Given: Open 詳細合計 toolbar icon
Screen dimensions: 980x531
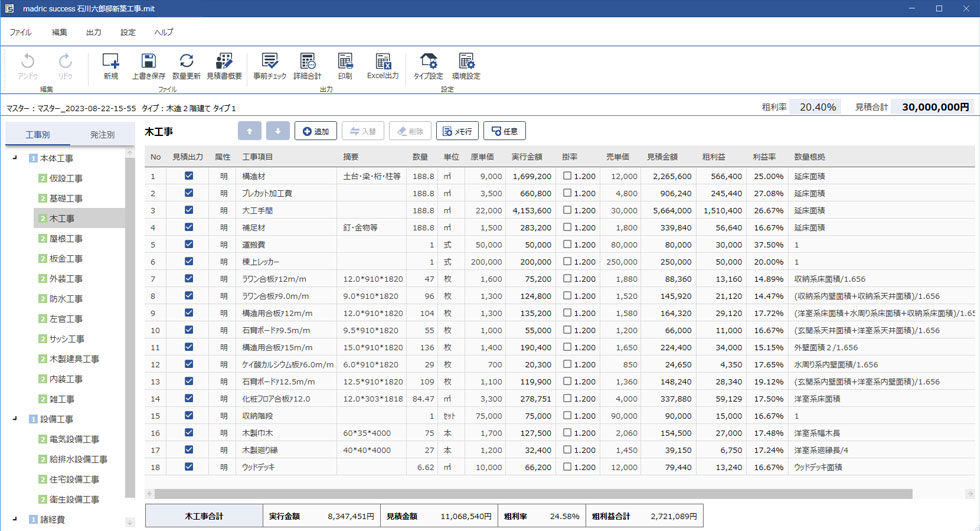Looking at the screenshot, I should [308, 61].
